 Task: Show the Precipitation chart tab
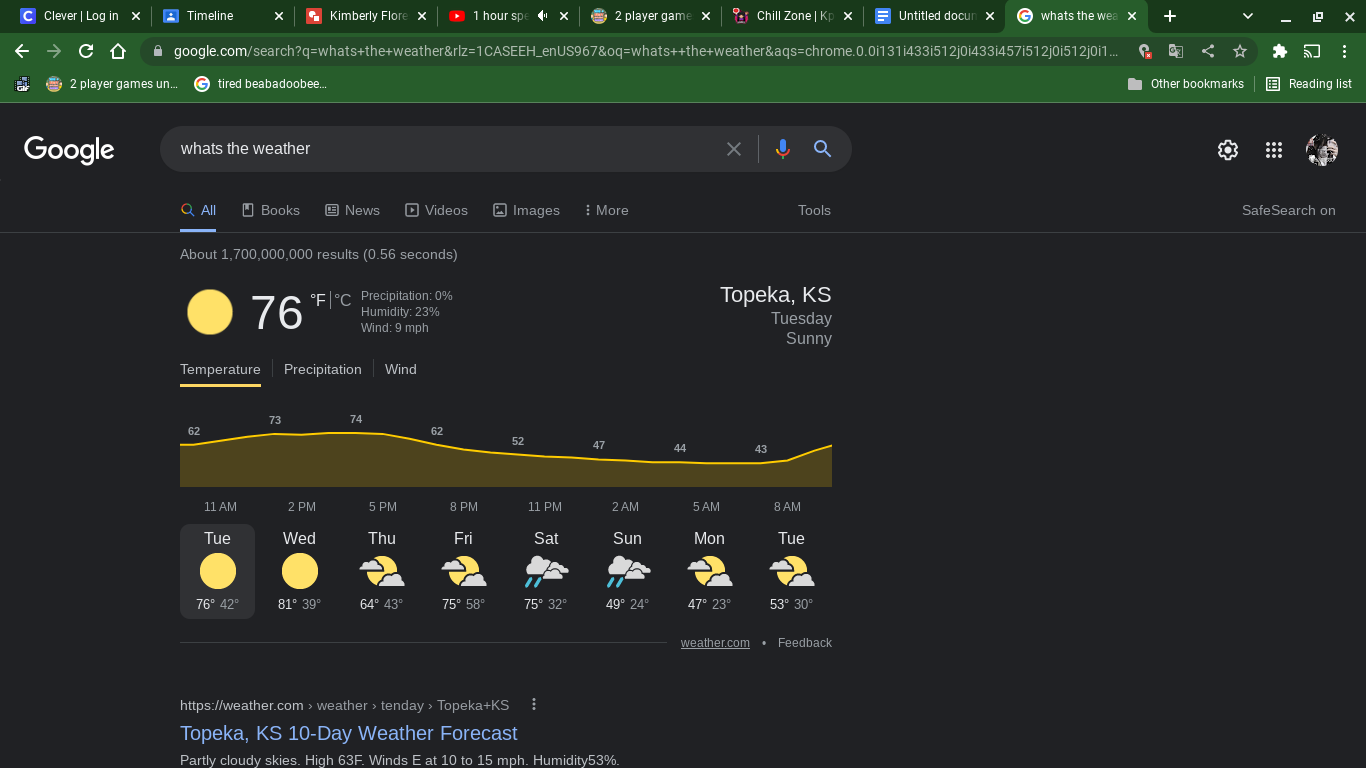coord(322,369)
